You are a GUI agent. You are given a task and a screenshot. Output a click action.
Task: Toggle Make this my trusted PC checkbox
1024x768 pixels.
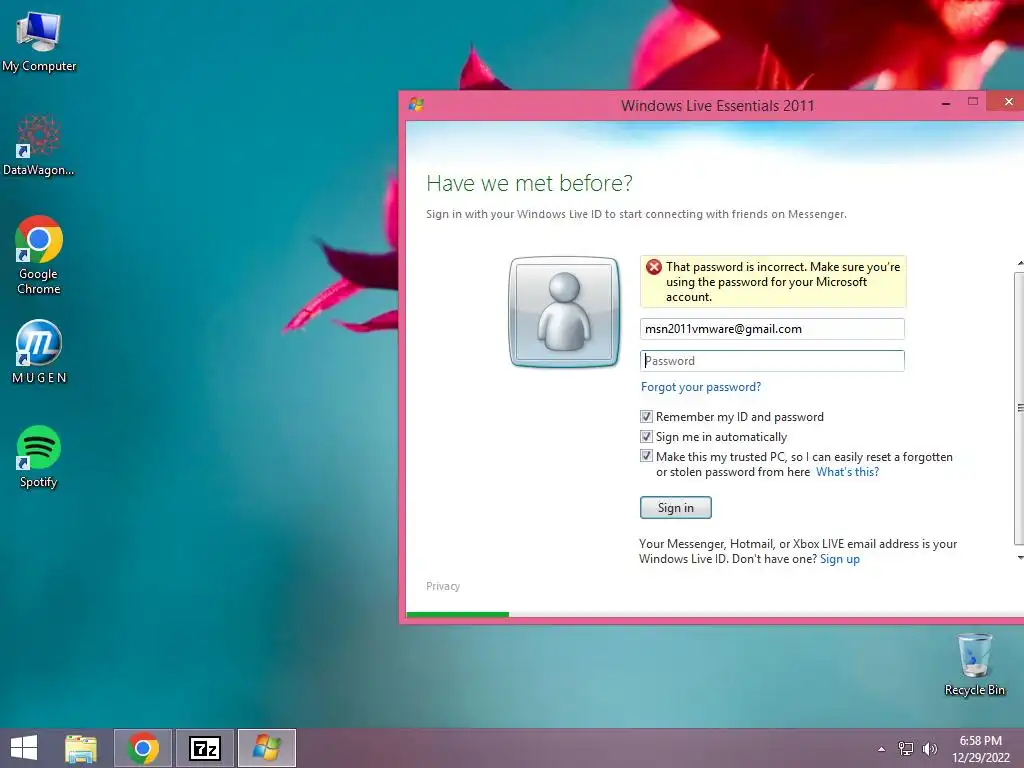click(x=646, y=456)
